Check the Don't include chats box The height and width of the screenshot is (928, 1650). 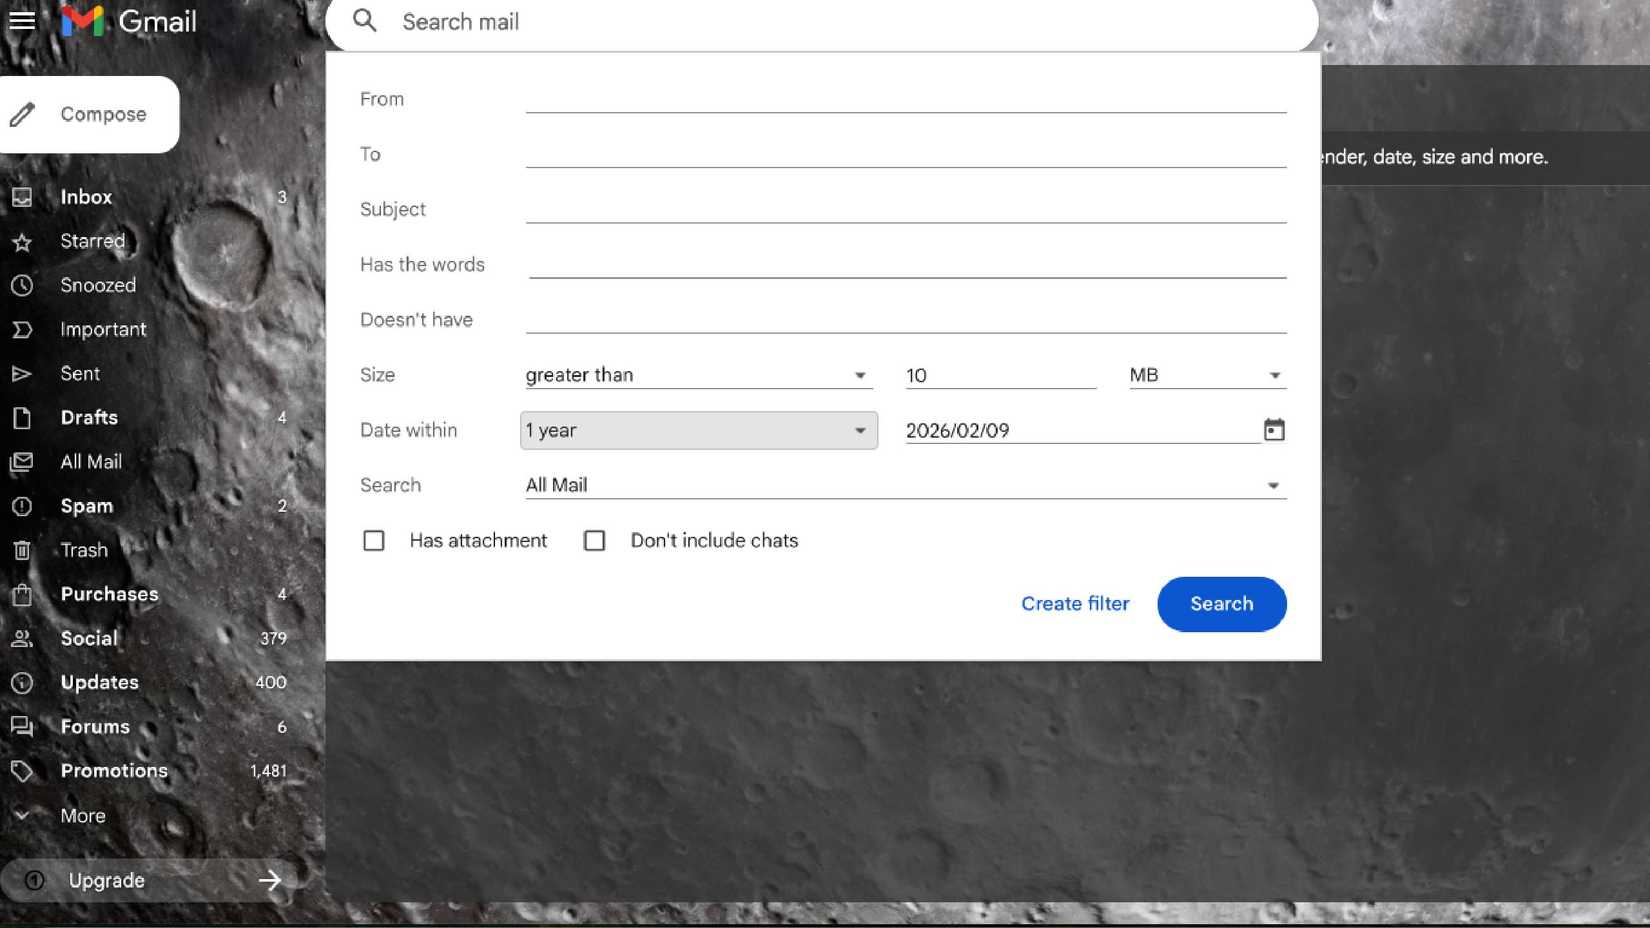[x=595, y=541]
